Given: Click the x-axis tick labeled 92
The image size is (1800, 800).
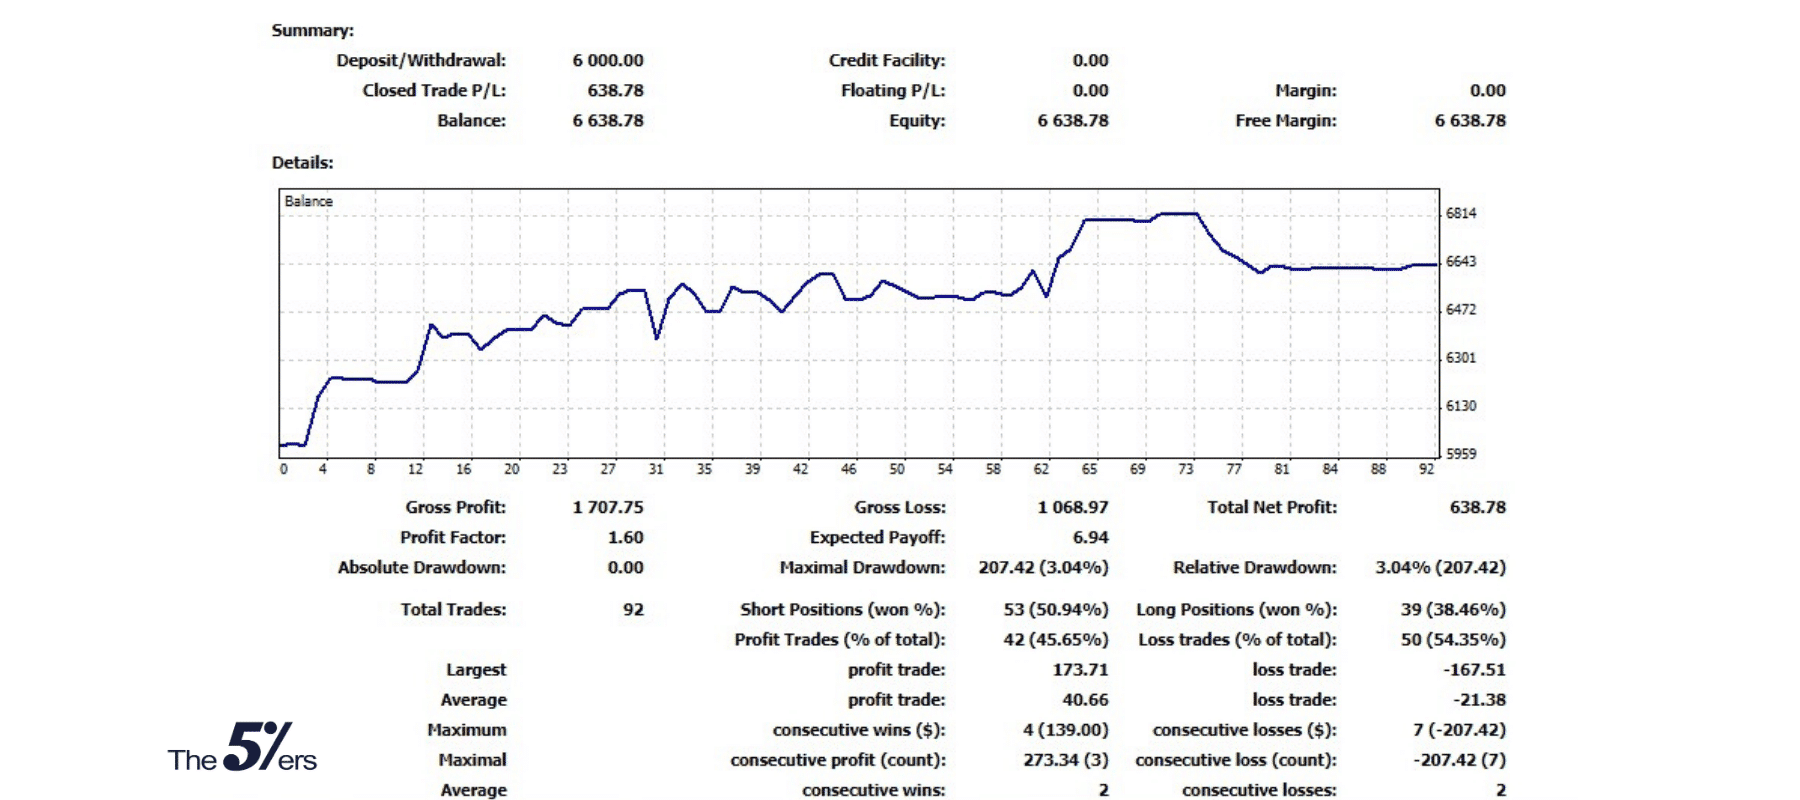Looking at the screenshot, I should [x=1426, y=469].
